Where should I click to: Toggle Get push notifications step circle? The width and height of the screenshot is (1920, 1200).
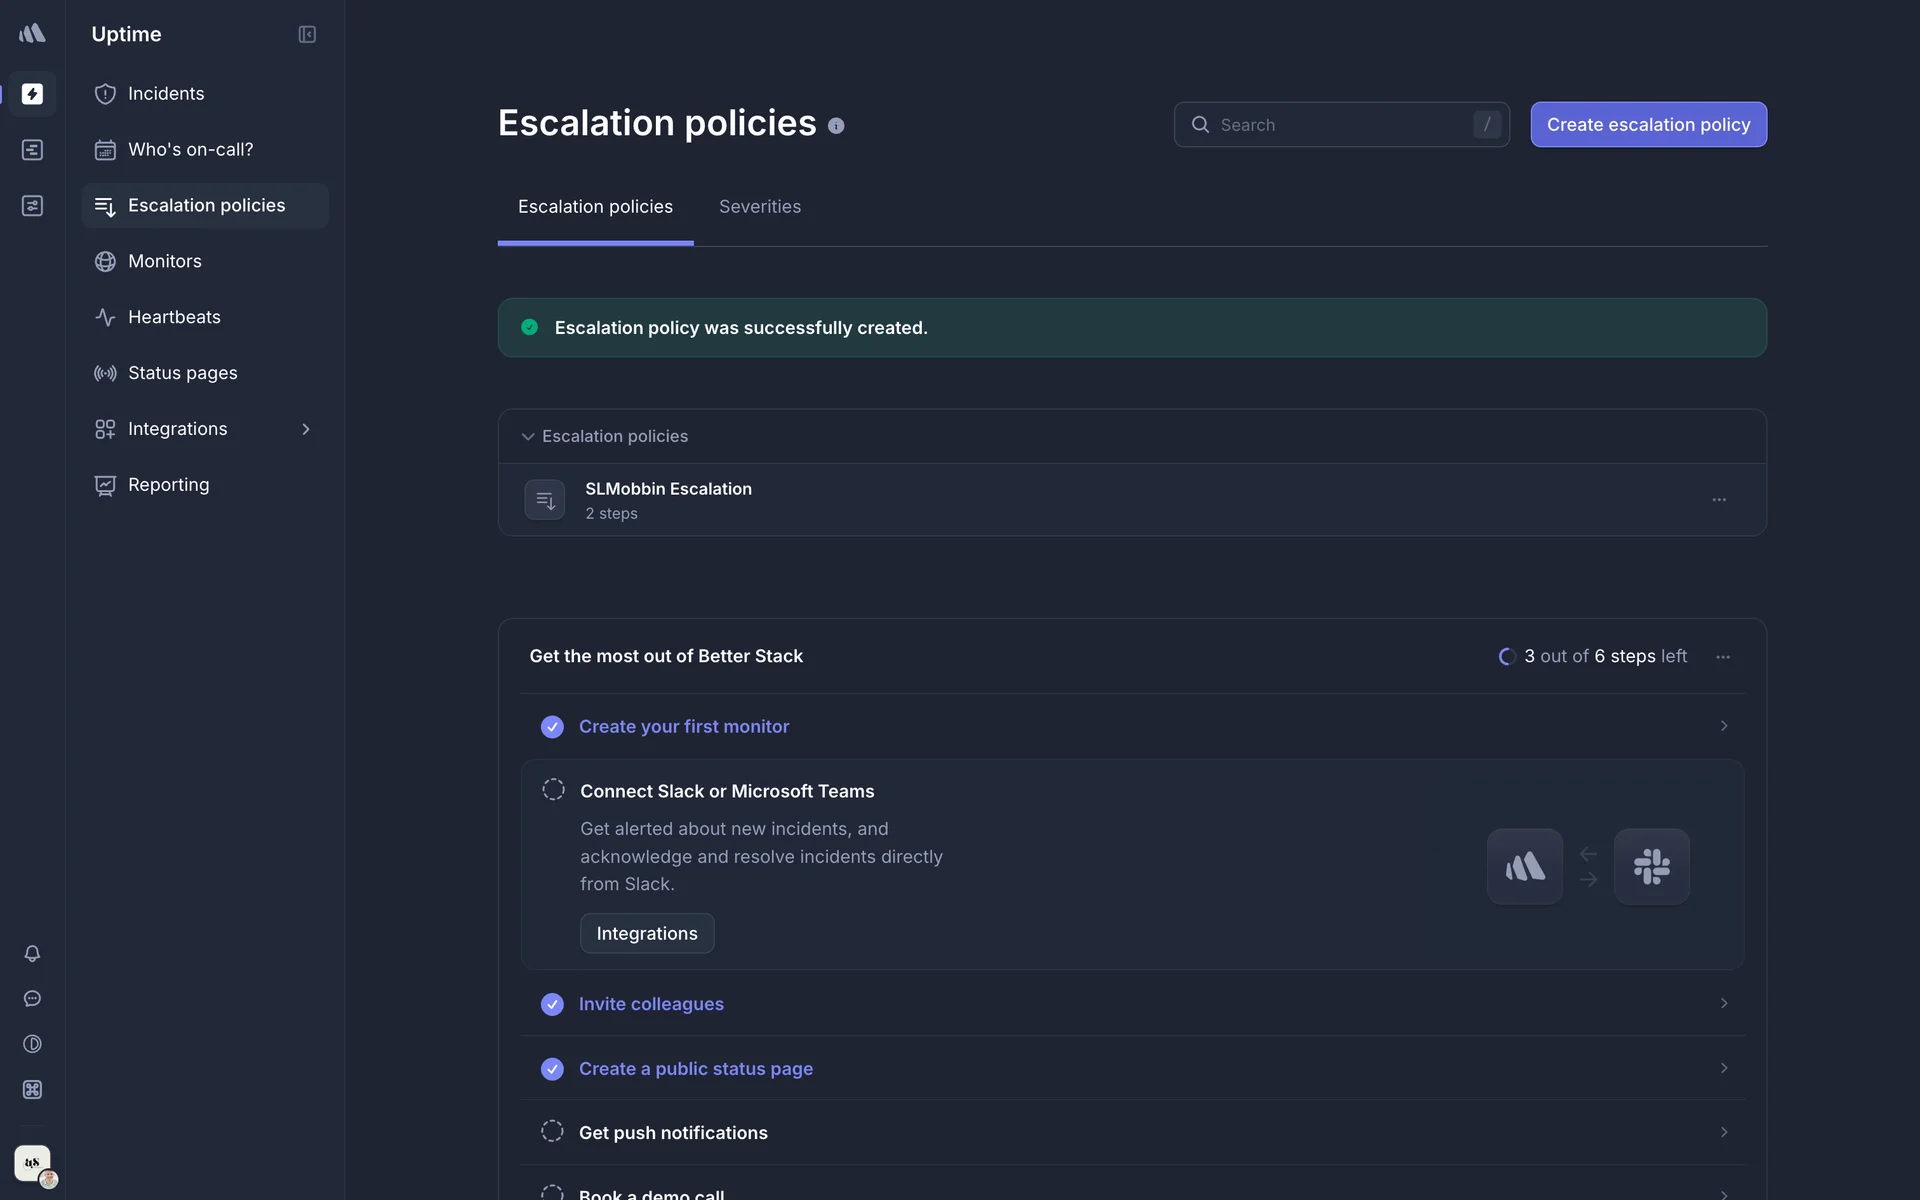point(552,1131)
